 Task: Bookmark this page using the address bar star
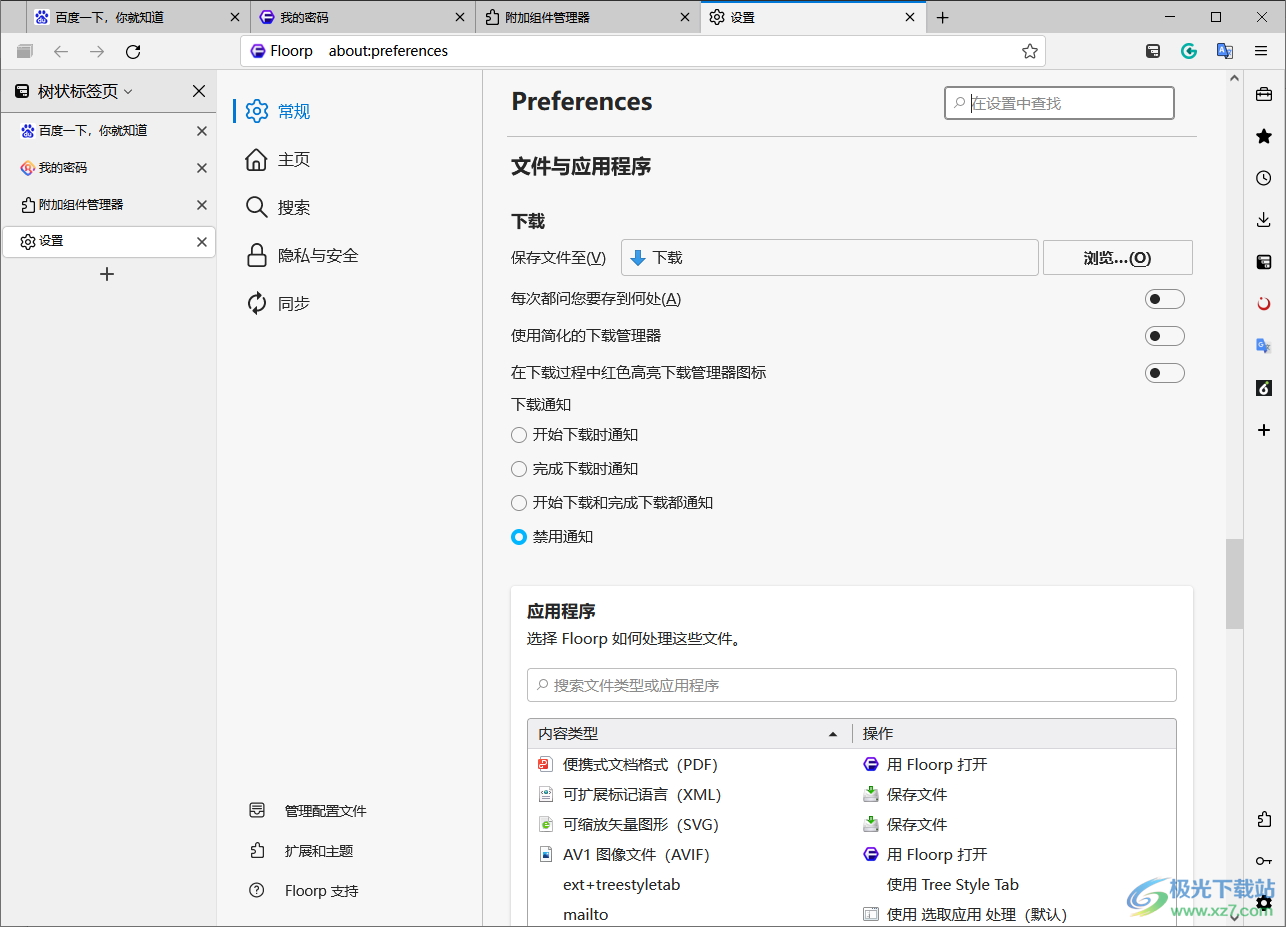pos(1030,50)
